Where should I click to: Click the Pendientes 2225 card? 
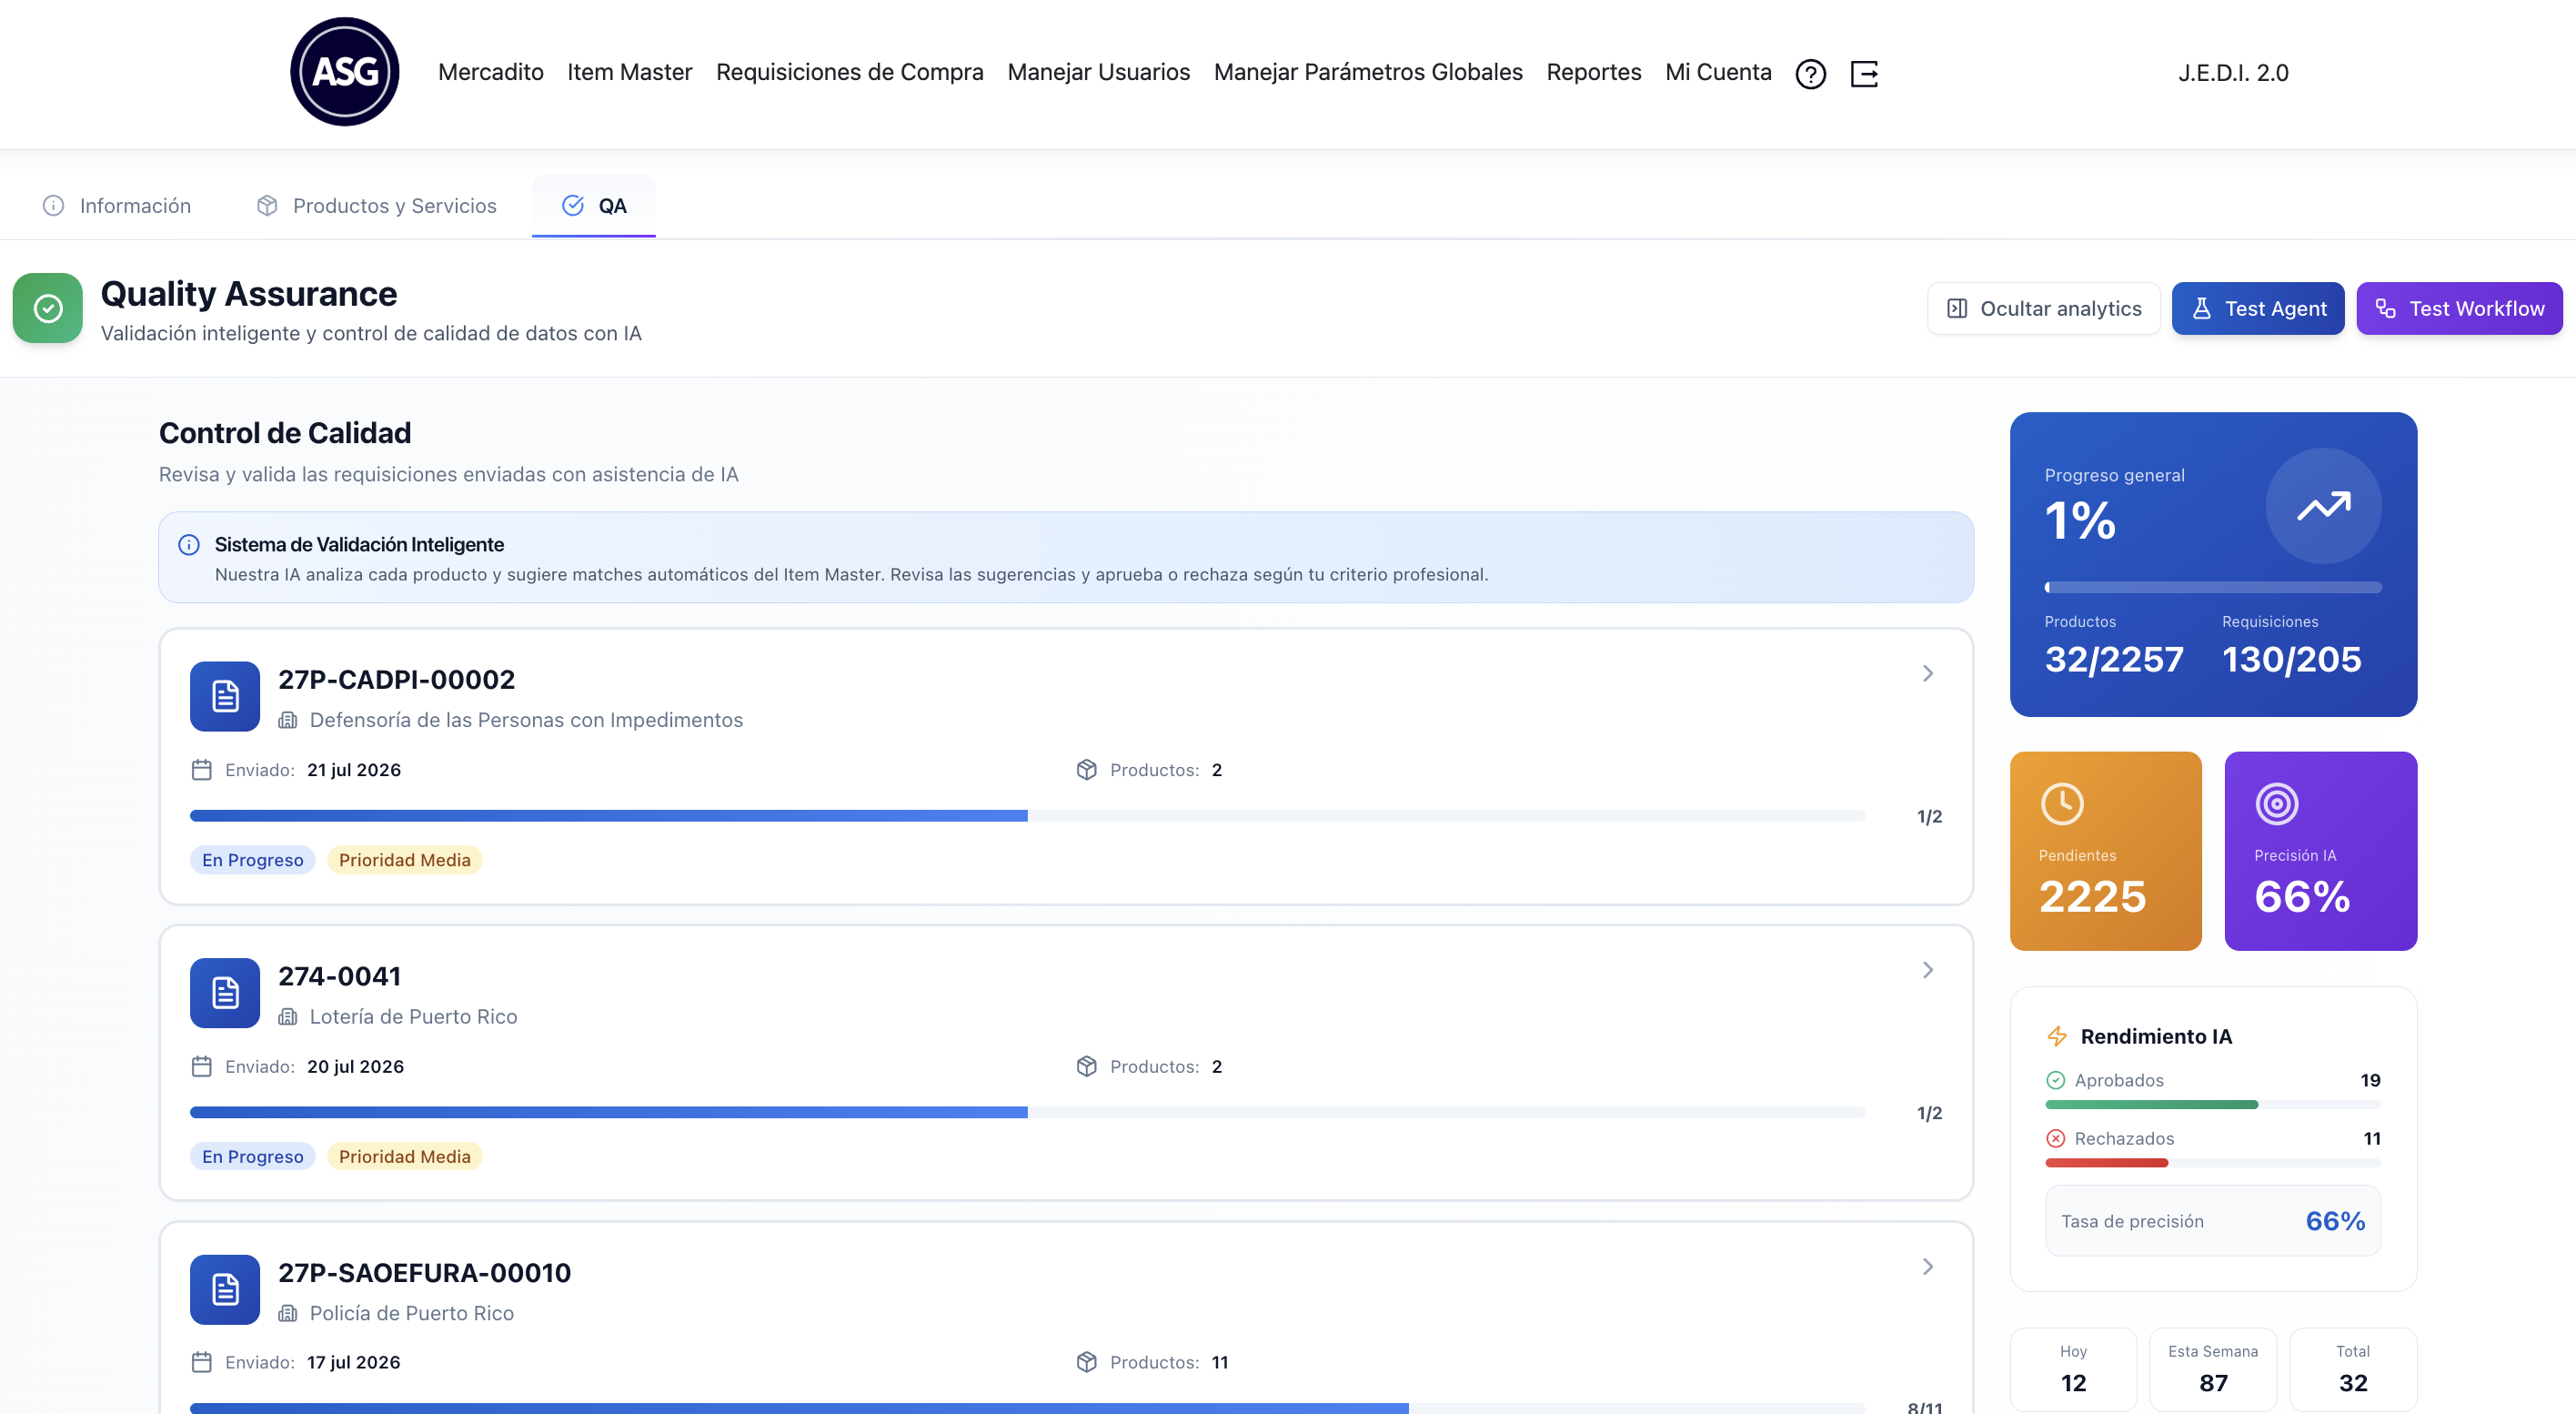2105,851
